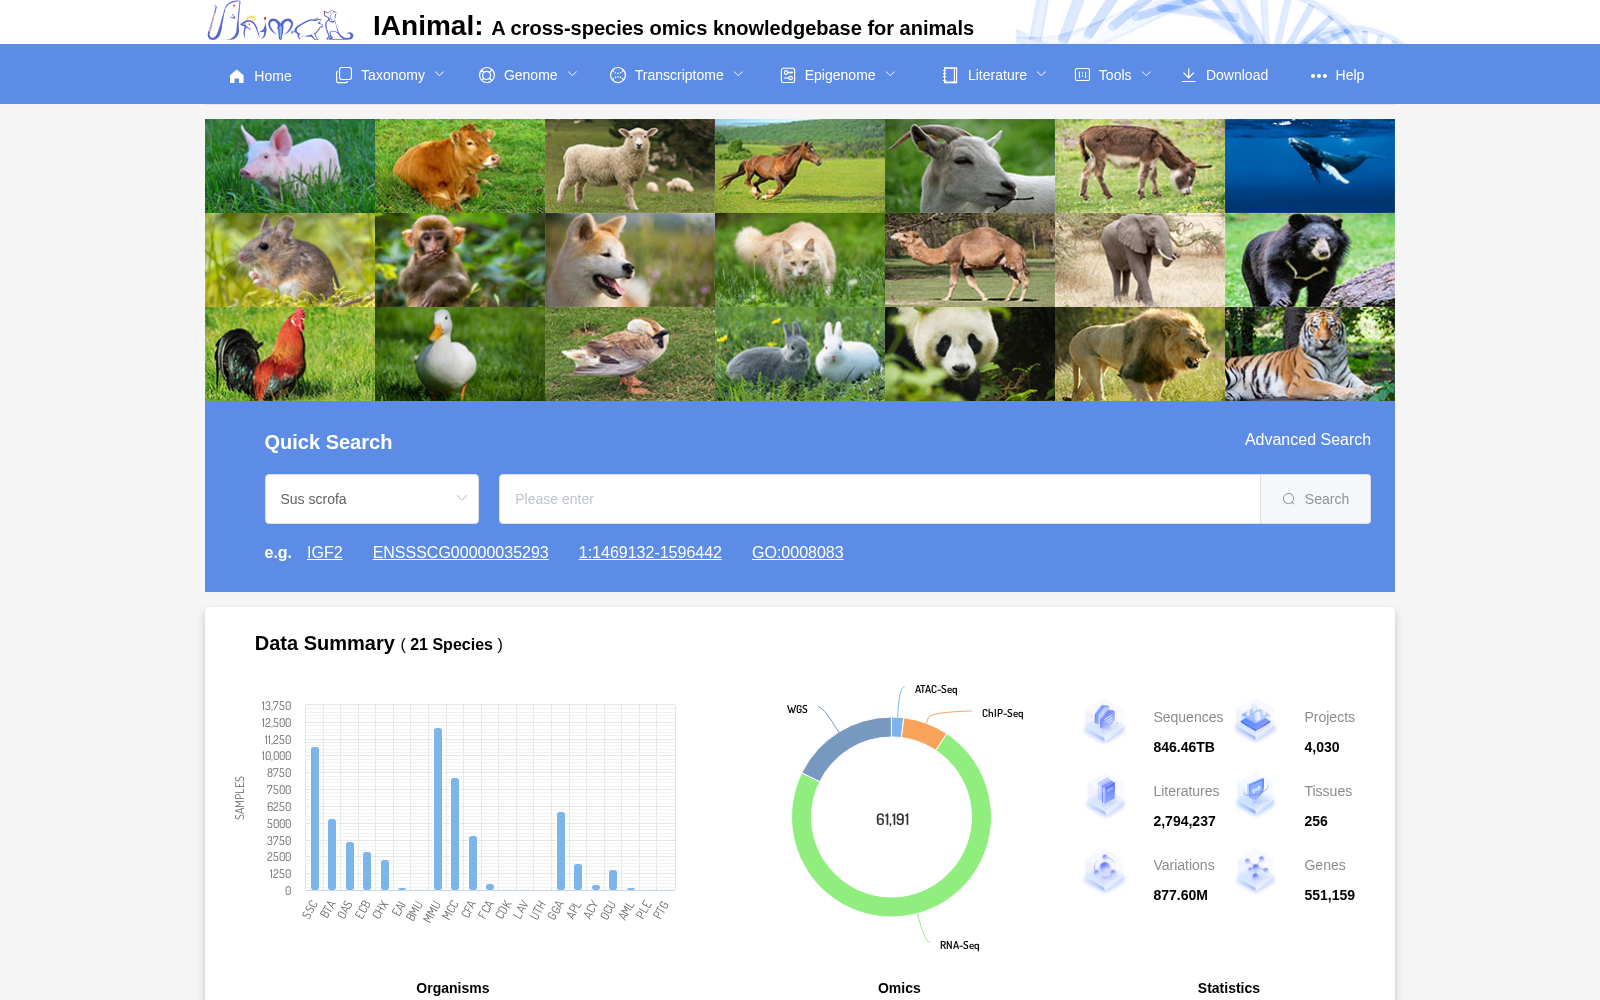Click the Literature book icon
Screen dimensions: 1600x1000
point(950,75)
